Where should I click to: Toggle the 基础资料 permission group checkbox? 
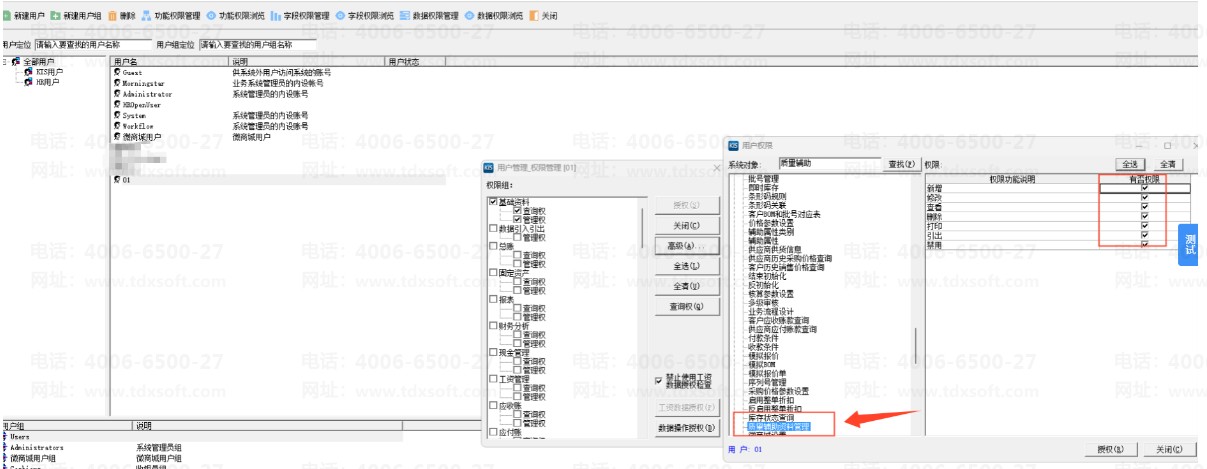coord(492,202)
